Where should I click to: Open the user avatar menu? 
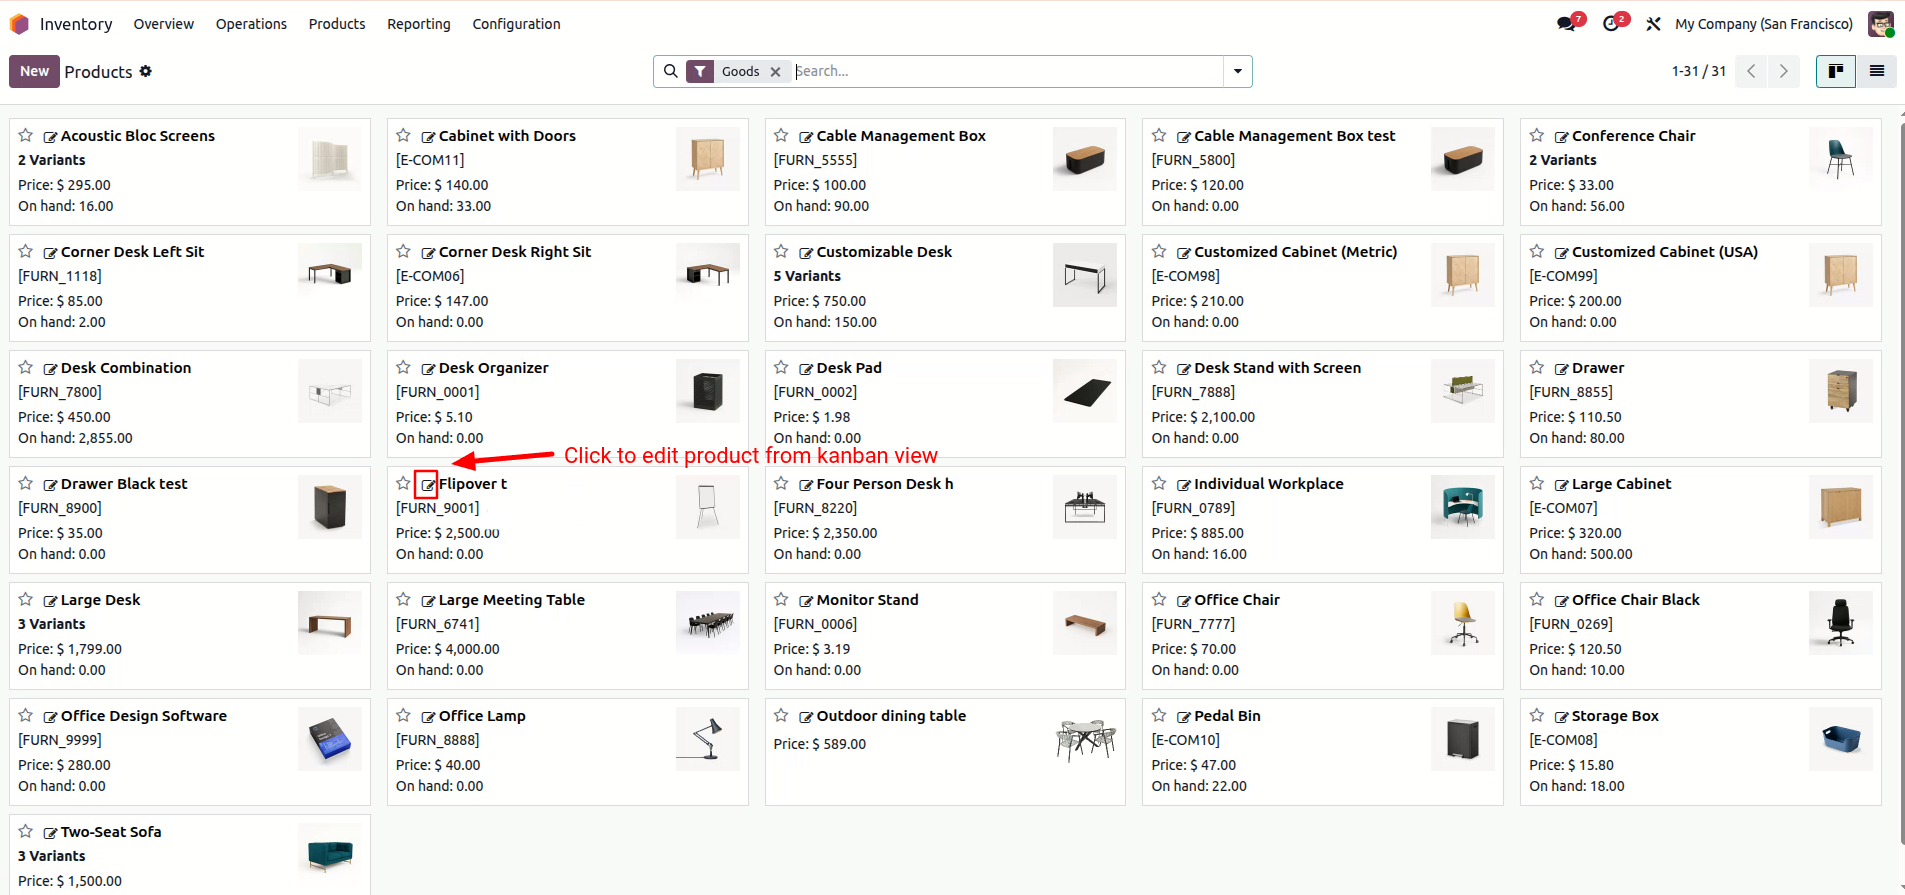pyautogui.click(x=1881, y=24)
